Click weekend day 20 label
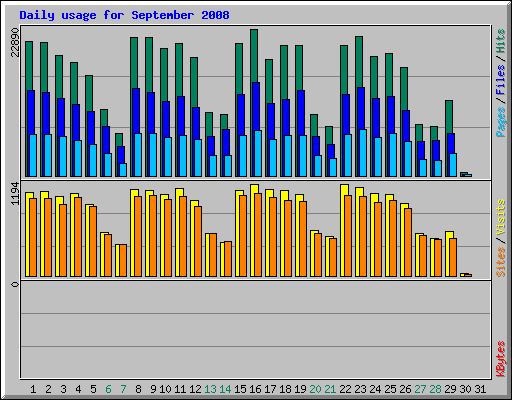The height and width of the screenshot is (400, 512). (315, 389)
